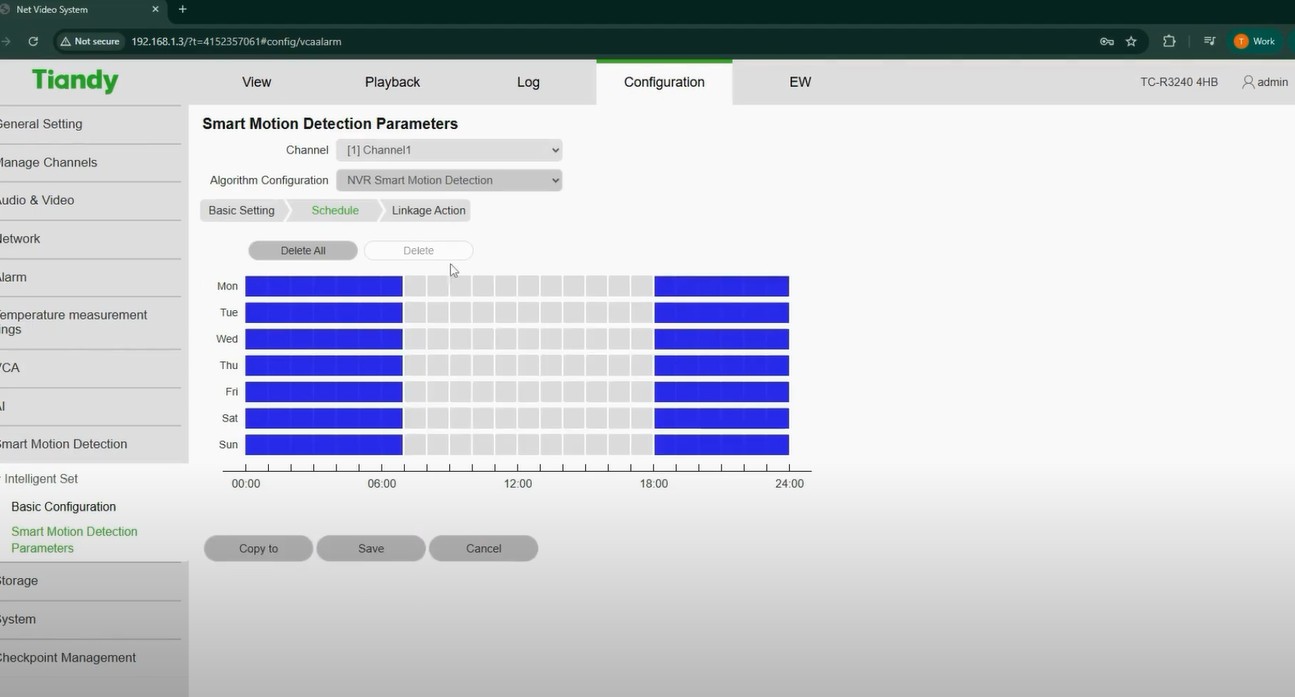Open the Channel dropdown
Viewport: 1295px width, 697px height.
click(449, 150)
